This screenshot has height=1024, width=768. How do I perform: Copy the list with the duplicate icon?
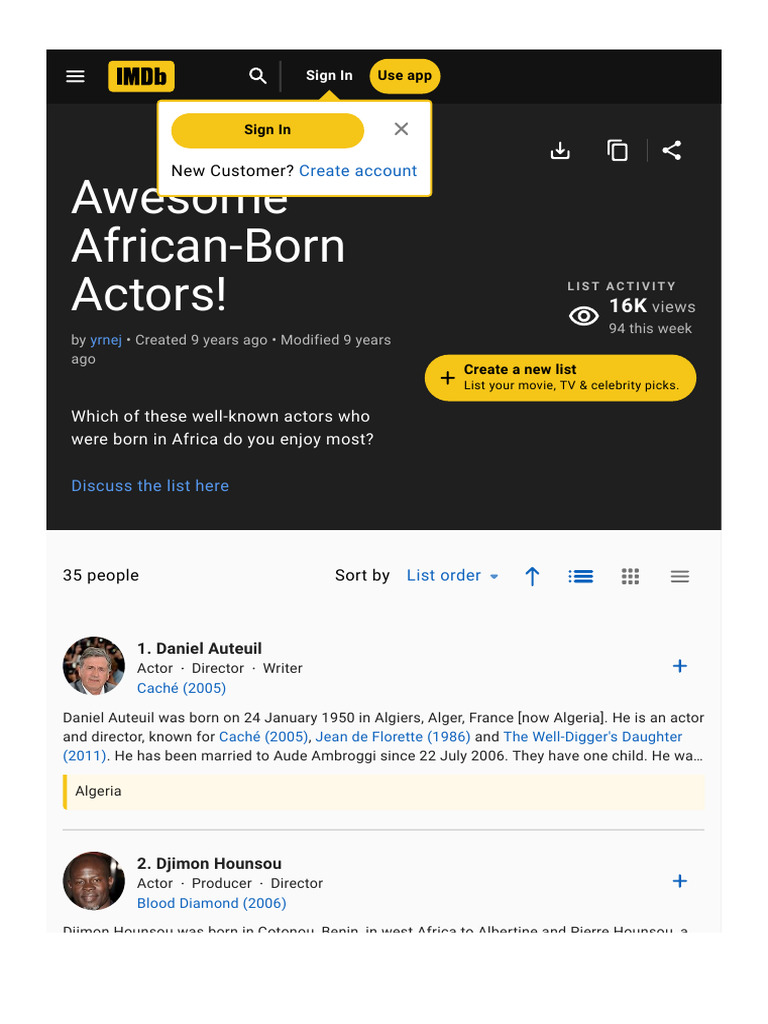point(617,150)
